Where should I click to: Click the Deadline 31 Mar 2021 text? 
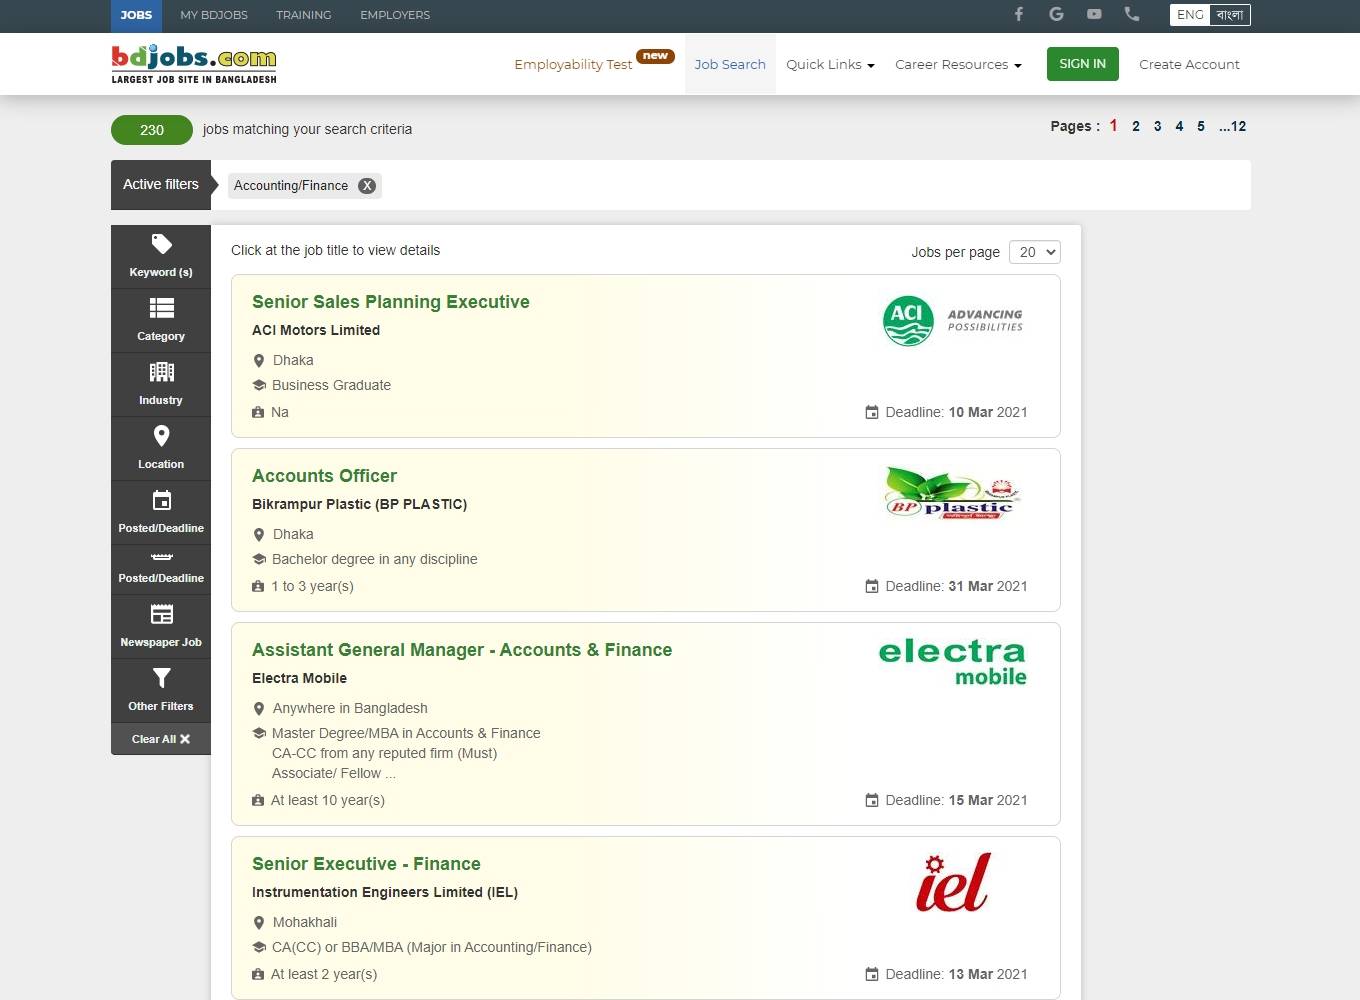coord(956,586)
